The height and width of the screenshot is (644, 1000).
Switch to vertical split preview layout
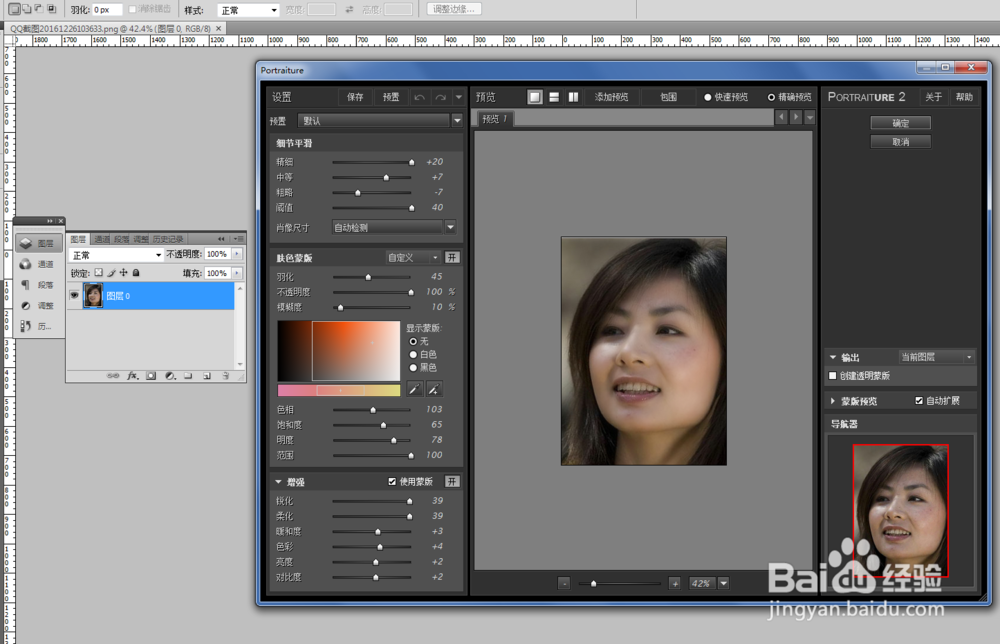pyautogui.click(x=573, y=97)
